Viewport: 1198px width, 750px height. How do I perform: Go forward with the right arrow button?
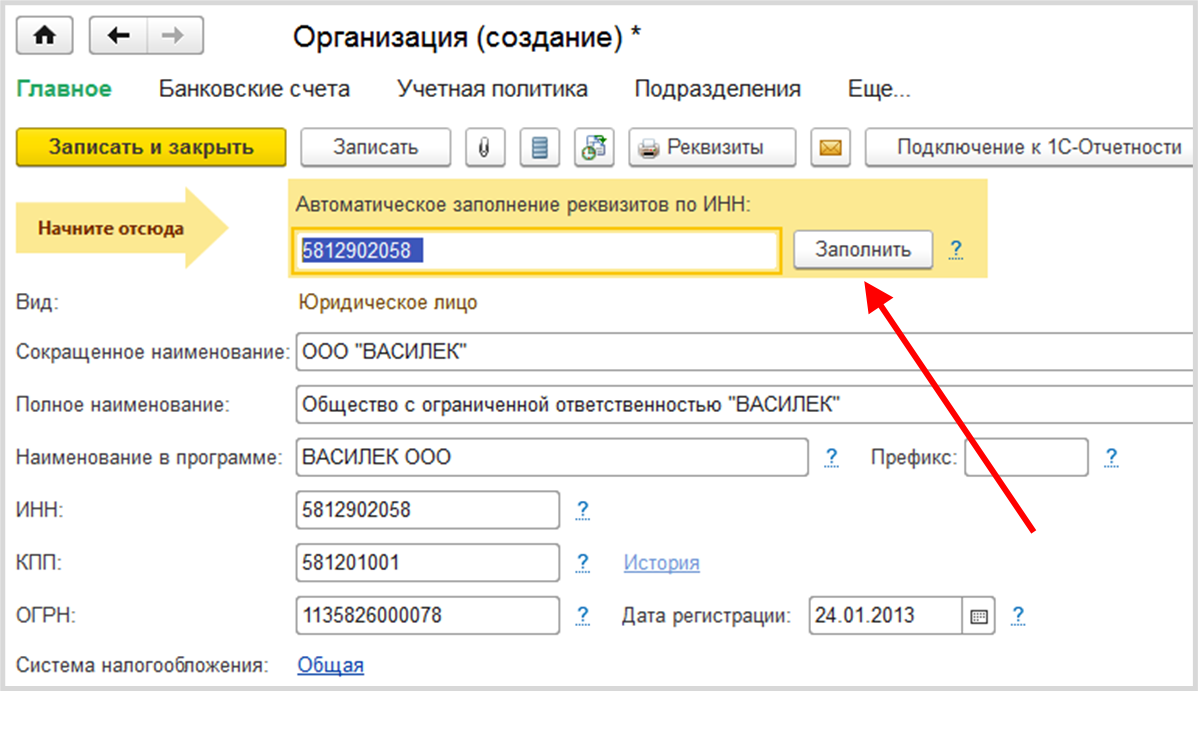[174, 36]
